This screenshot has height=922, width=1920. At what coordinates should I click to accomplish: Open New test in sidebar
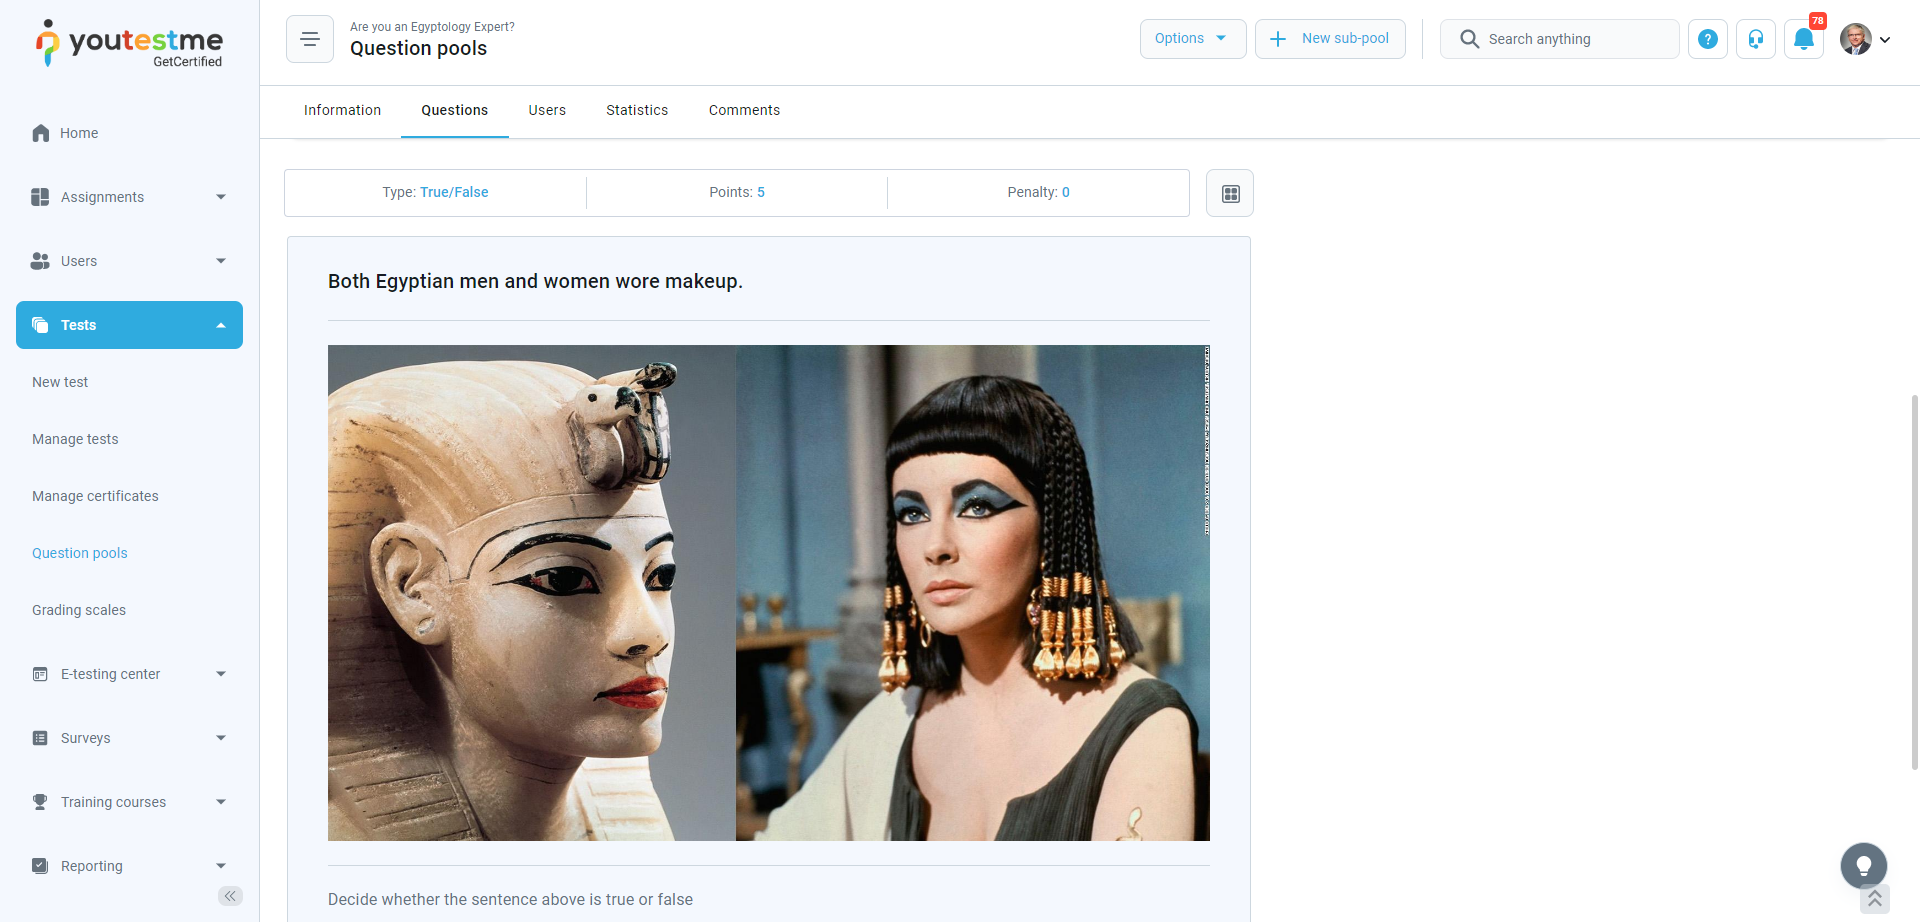click(x=60, y=382)
